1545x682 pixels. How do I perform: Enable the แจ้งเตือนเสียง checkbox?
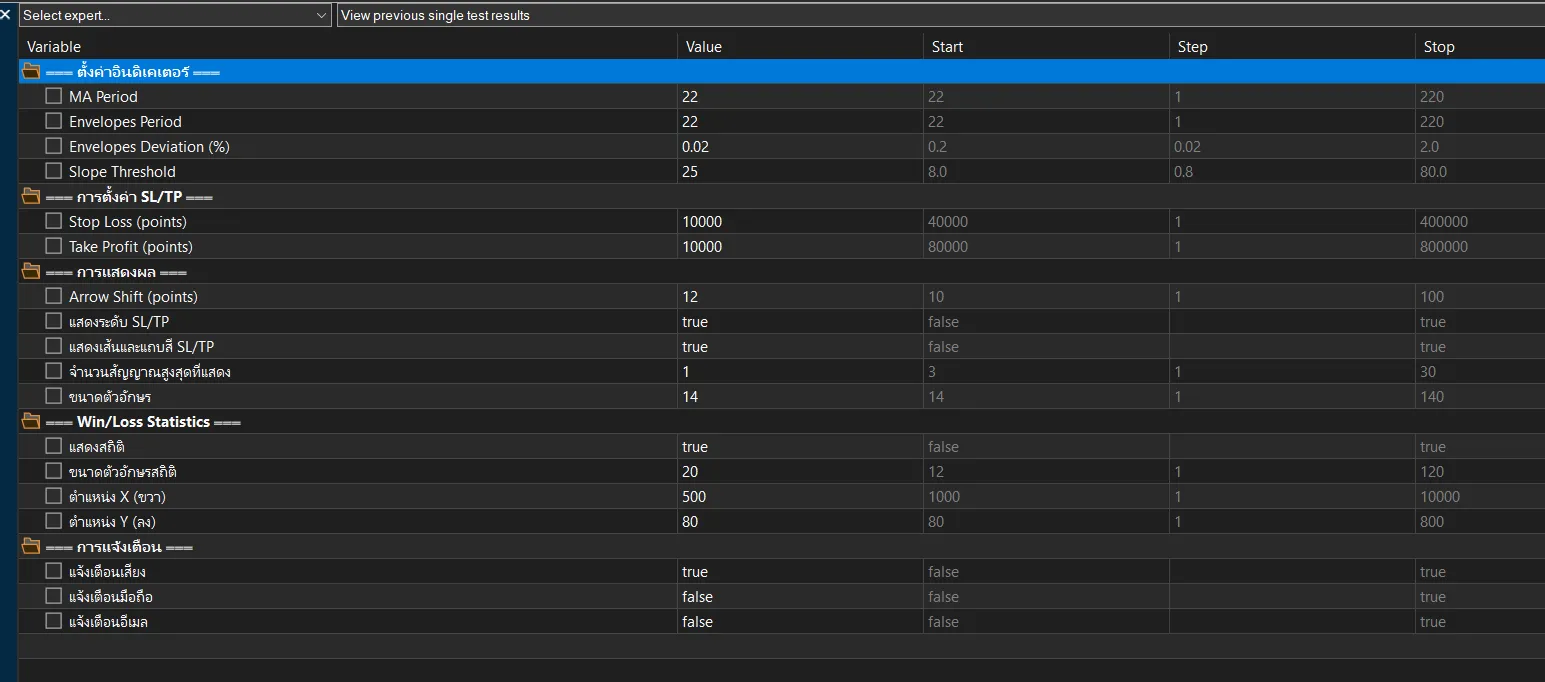coord(54,571)
